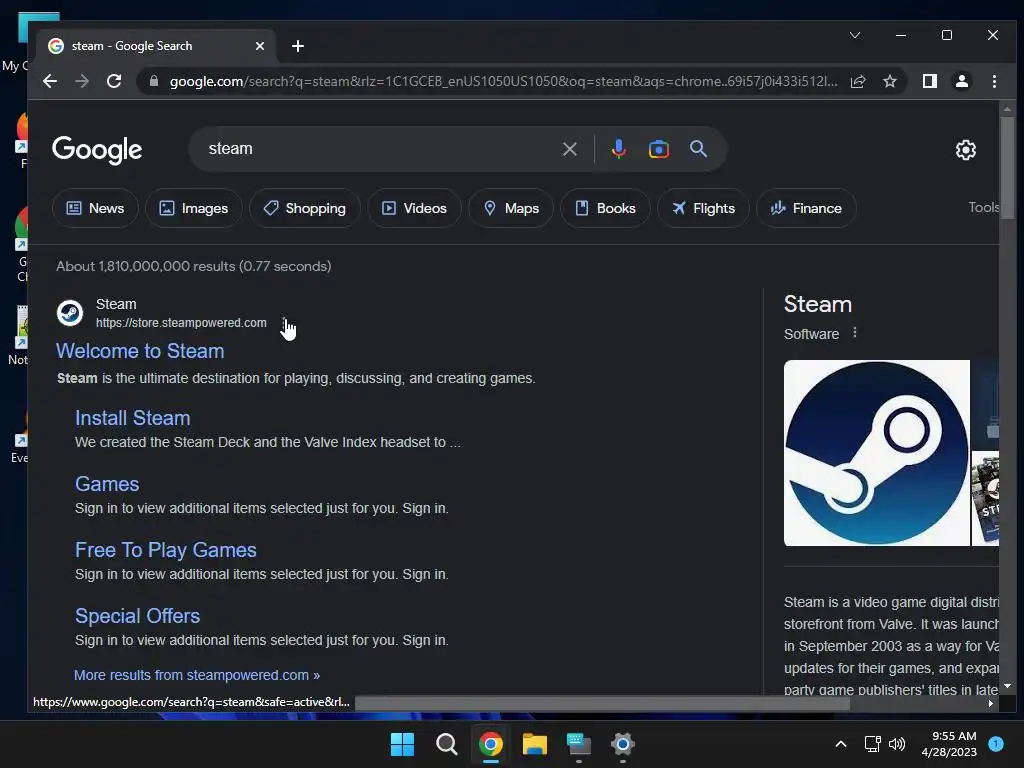Bookmark this page with the star
This screenshot has width=1024, height=768.
(889, 81)
